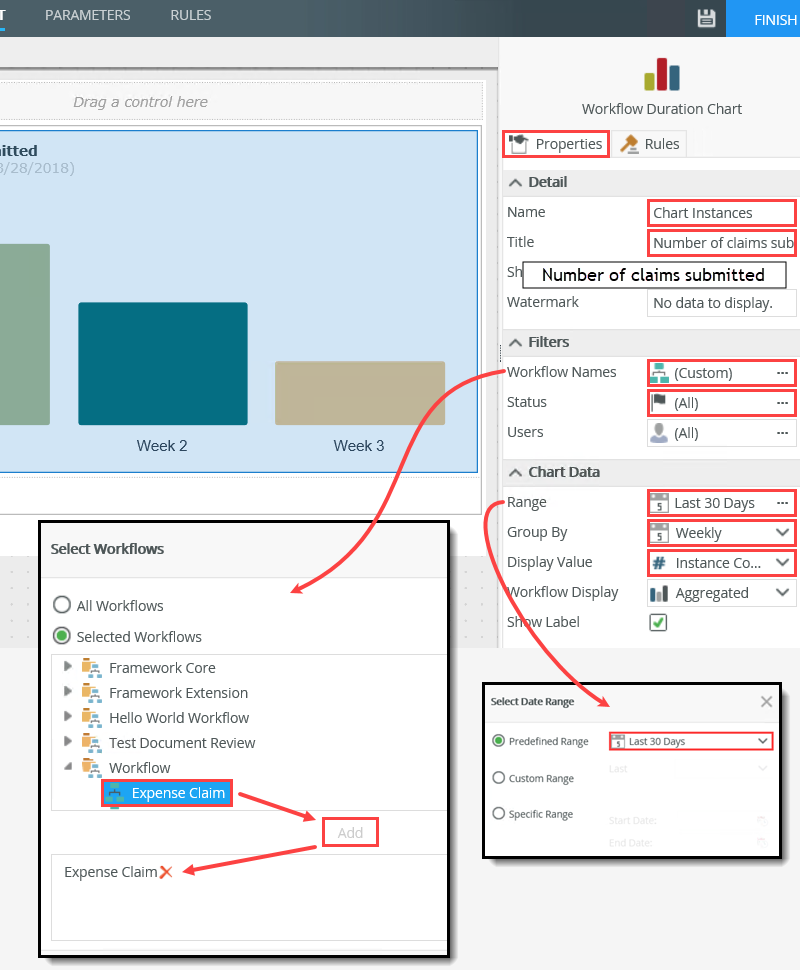Close the Select Date Range dialog

tap(766, 702)
